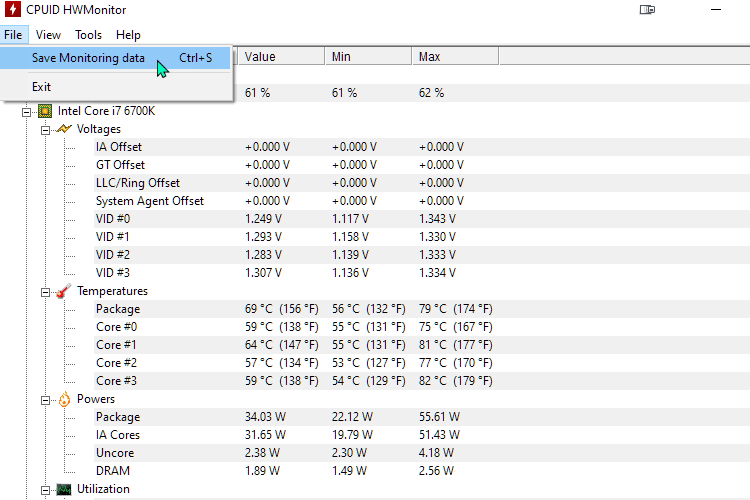Click the CPUID HWMonitor app icon
750x500 pixels.
coord(13,9)
